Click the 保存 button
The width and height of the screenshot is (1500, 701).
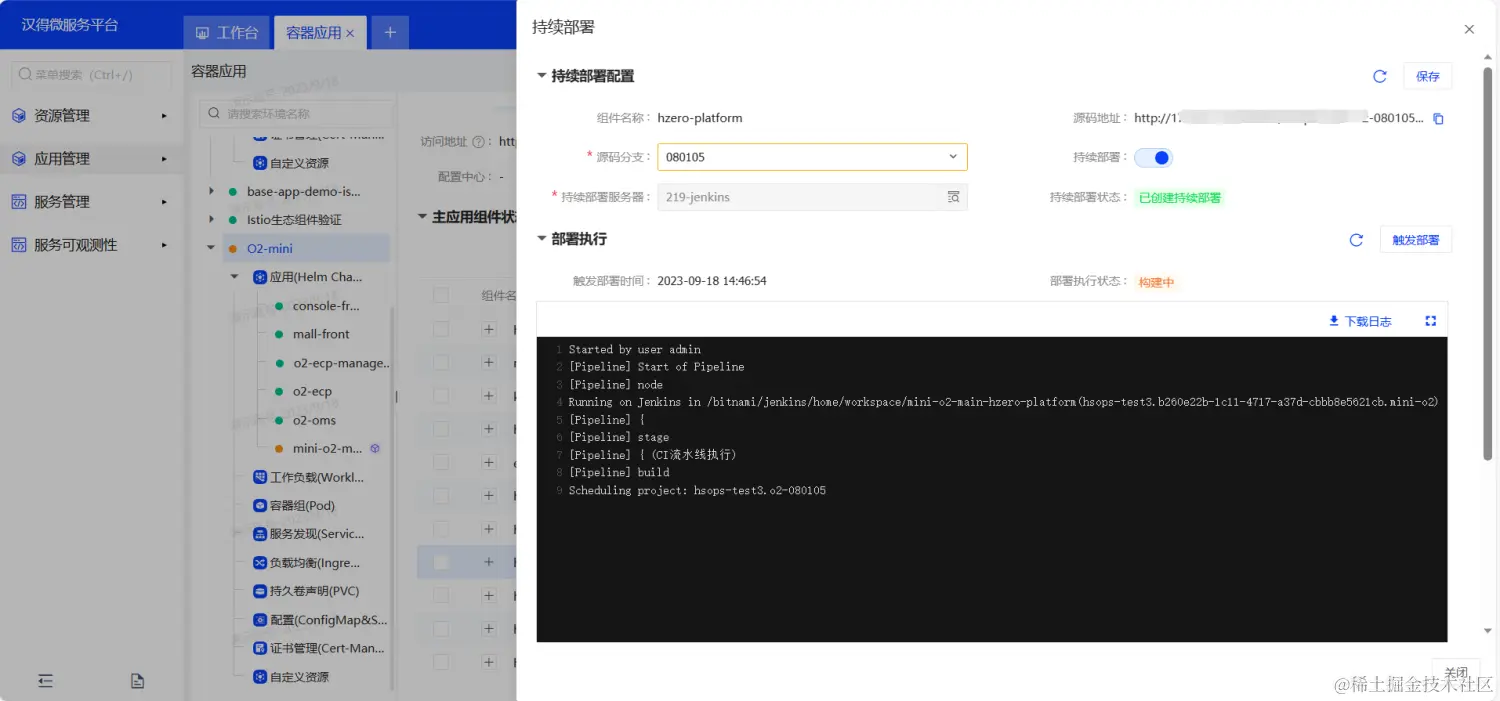tap(1428, 76)
